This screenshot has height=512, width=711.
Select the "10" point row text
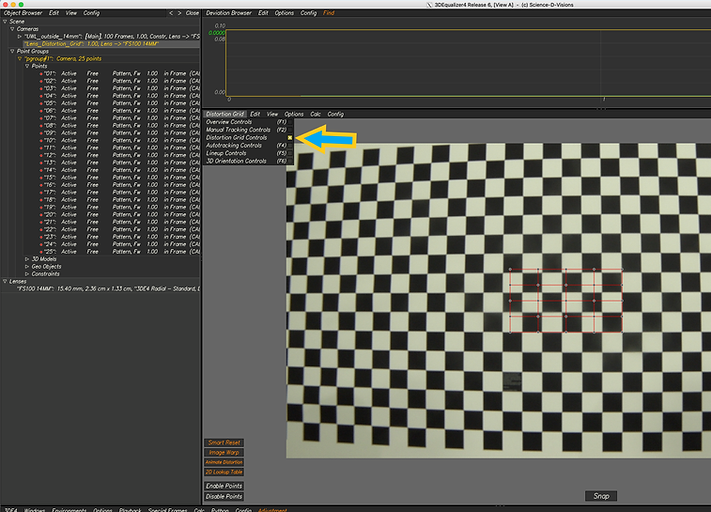click(x=120, y=141)
